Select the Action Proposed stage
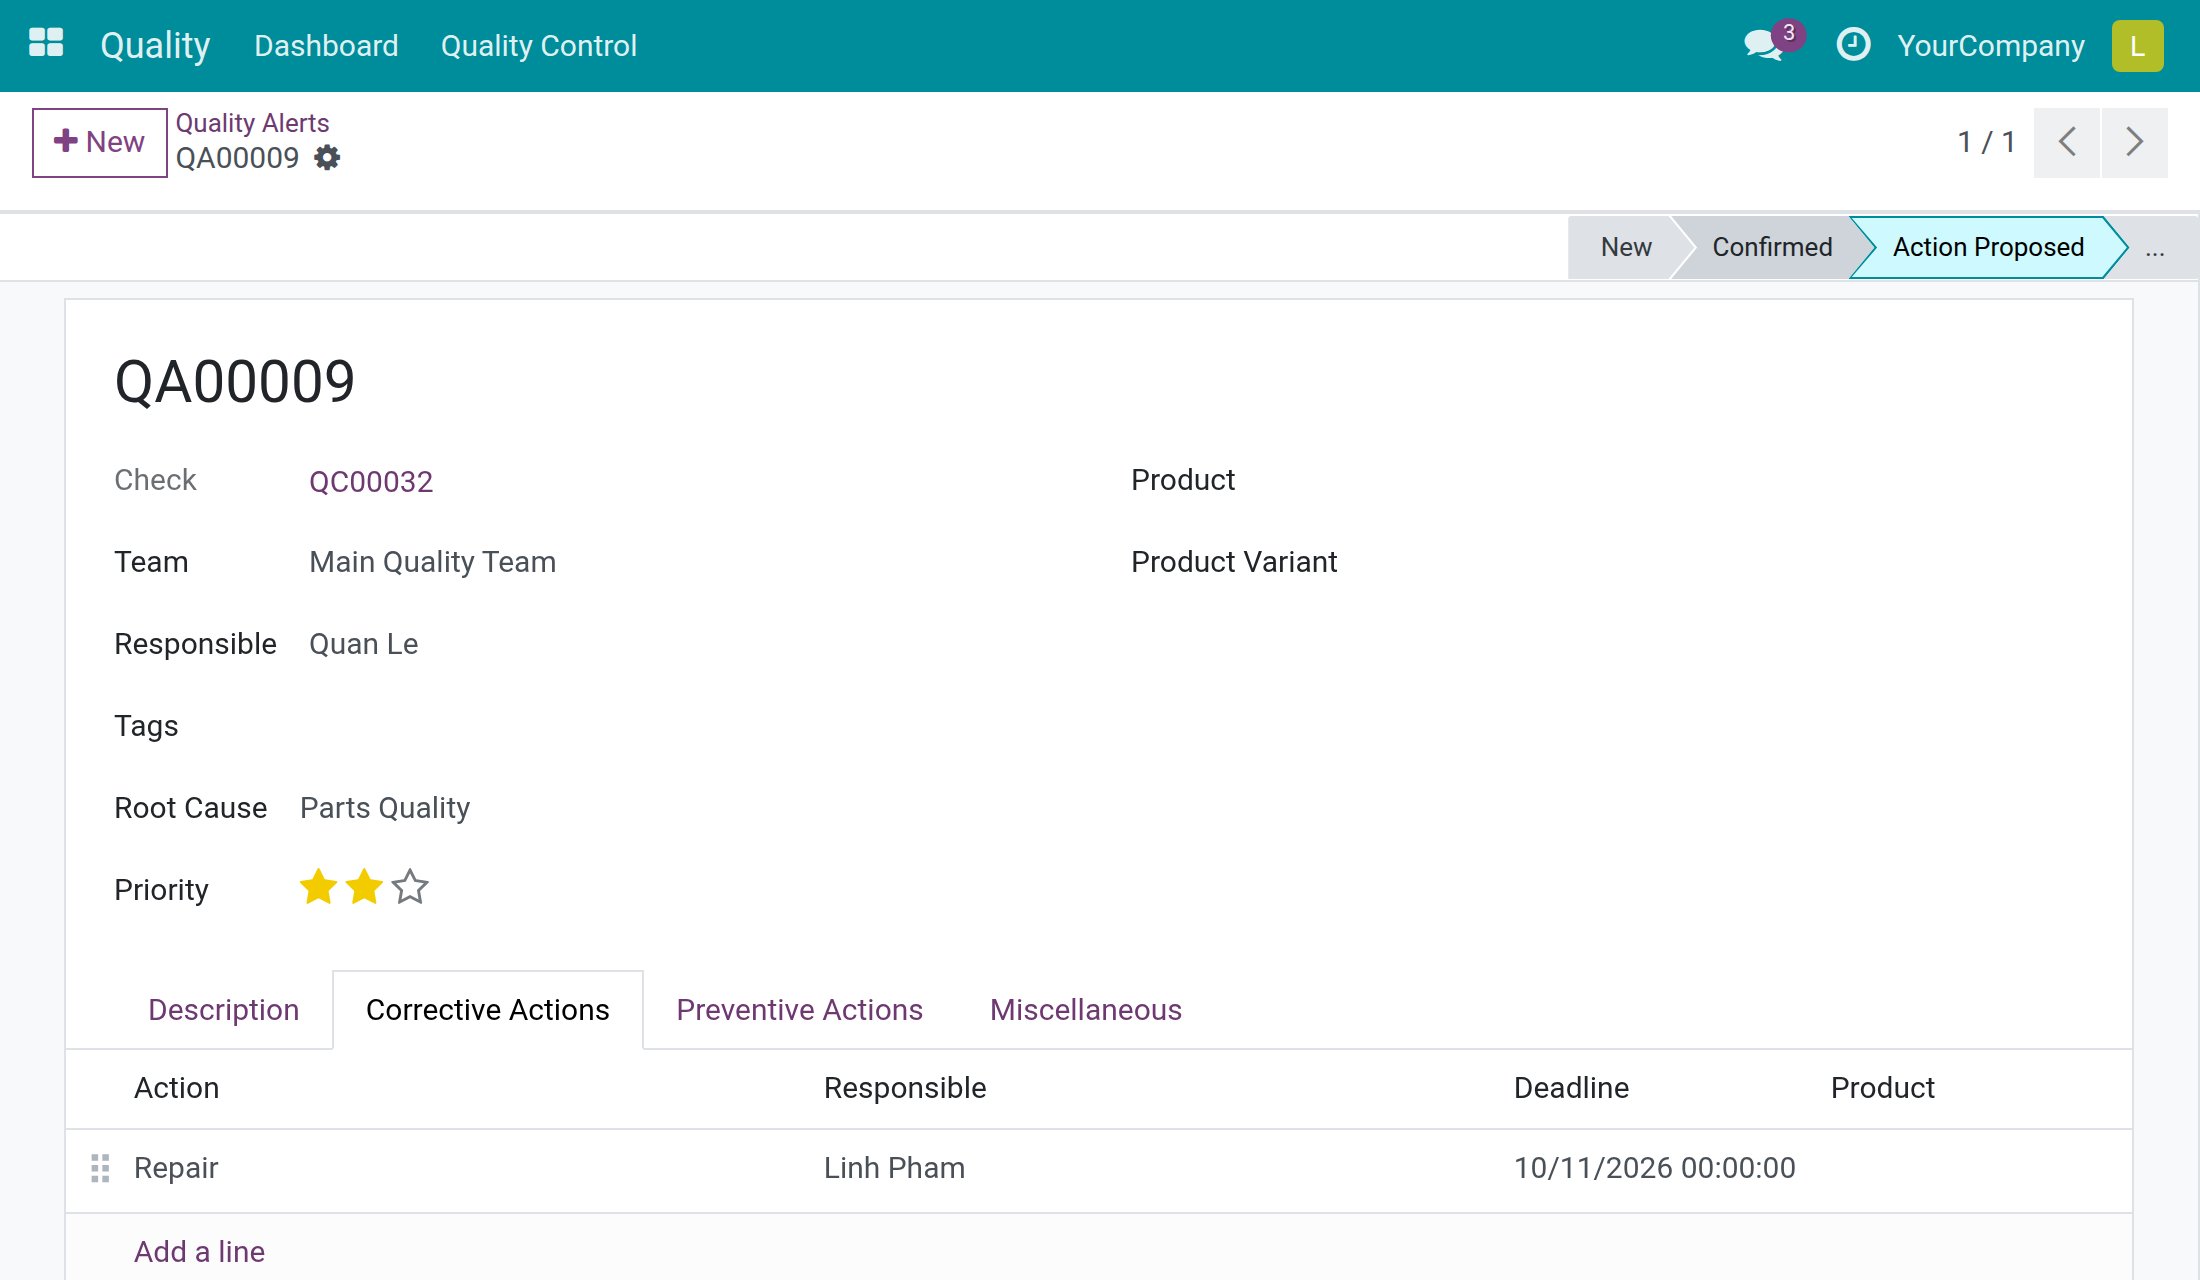 [x=1988, y=247]
